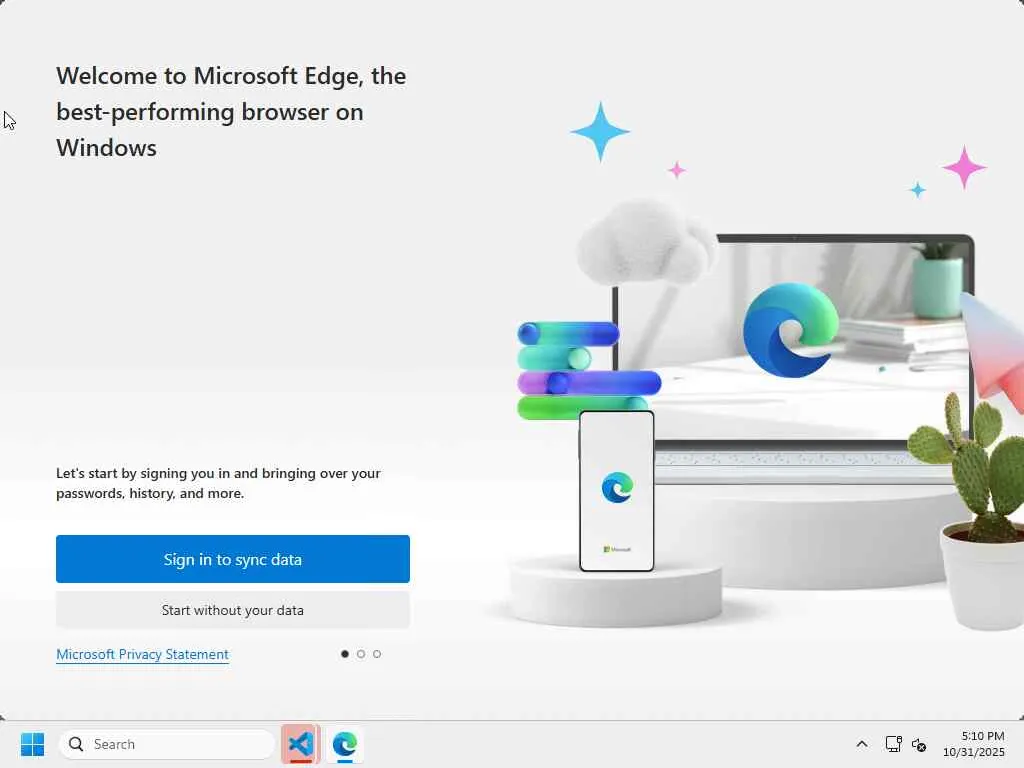
Task: Expand the hidden system tray icons chevron
Action: pyautogui.click(x=862, y=744)
